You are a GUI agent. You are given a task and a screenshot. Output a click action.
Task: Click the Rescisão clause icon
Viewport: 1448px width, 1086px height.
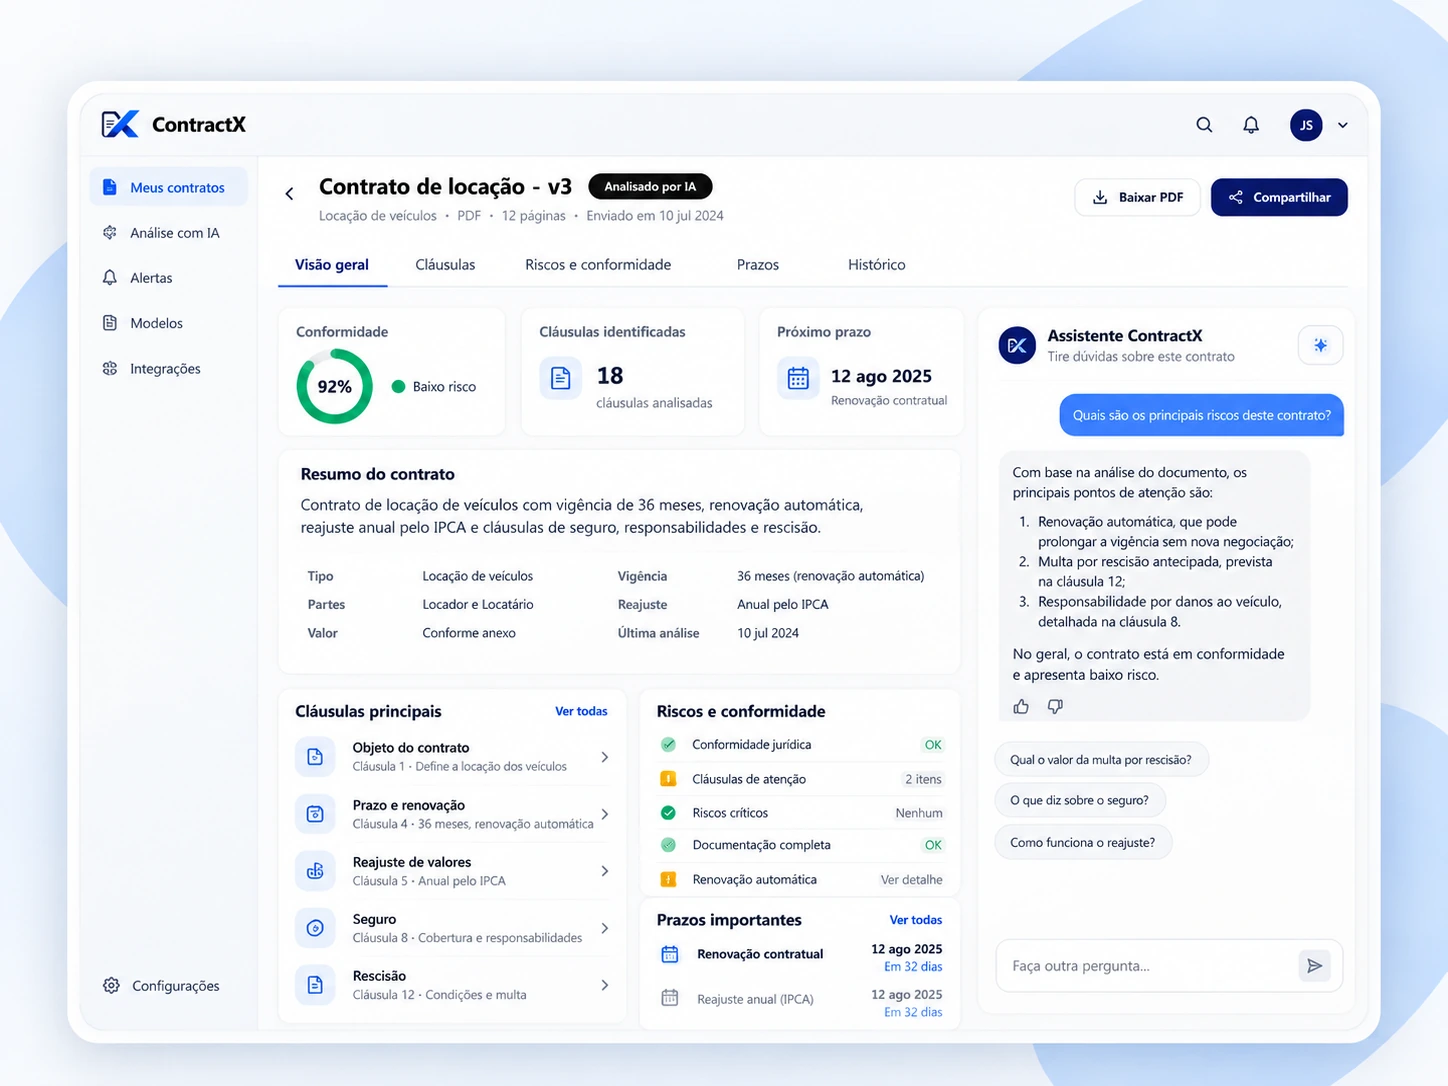coord(315,985)
